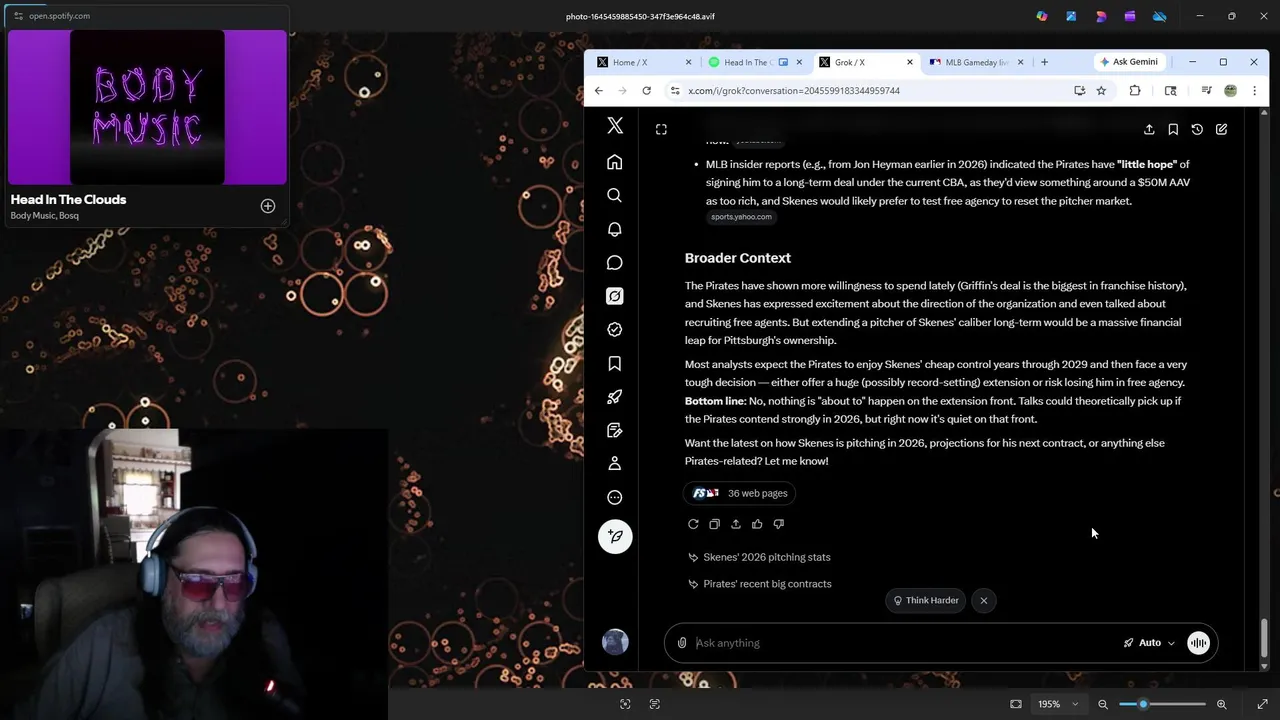The image size is (1280, 720).
Task: Click the white compose Post button
Action: pos(615,536)
